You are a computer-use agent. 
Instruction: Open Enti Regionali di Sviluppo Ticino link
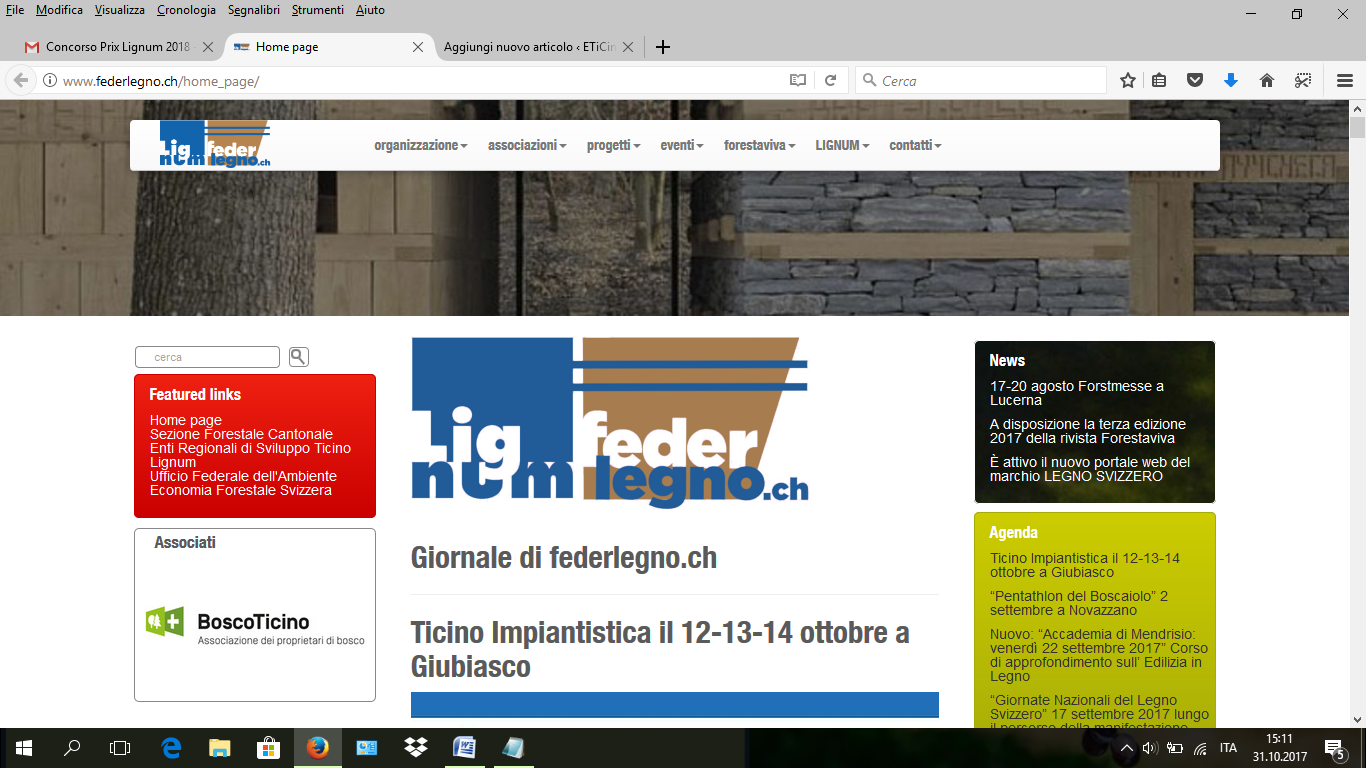[x=250, y=448]
